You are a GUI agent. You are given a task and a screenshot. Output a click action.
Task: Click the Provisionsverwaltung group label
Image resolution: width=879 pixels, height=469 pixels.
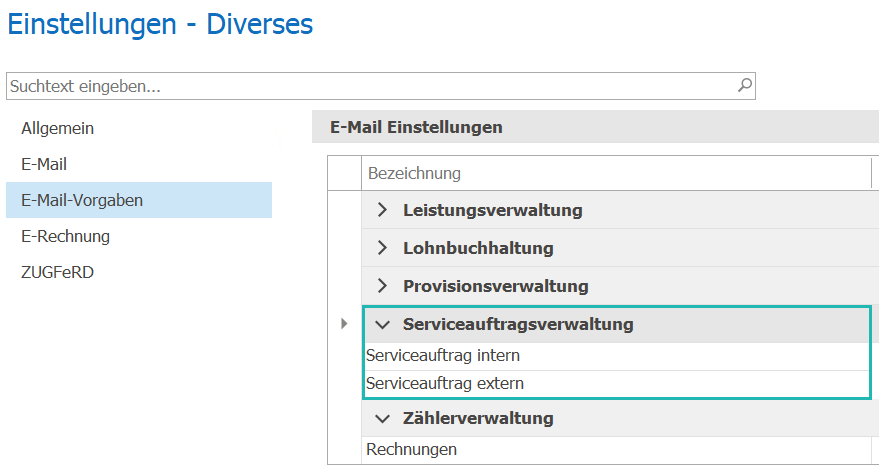click(x=496, y=286)
